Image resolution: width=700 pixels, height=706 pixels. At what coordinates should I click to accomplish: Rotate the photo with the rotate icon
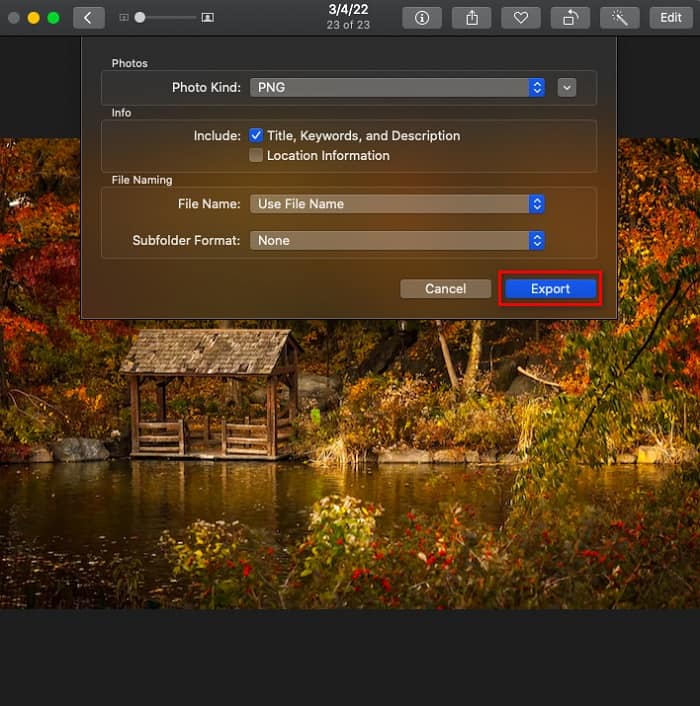click(570, 18)
